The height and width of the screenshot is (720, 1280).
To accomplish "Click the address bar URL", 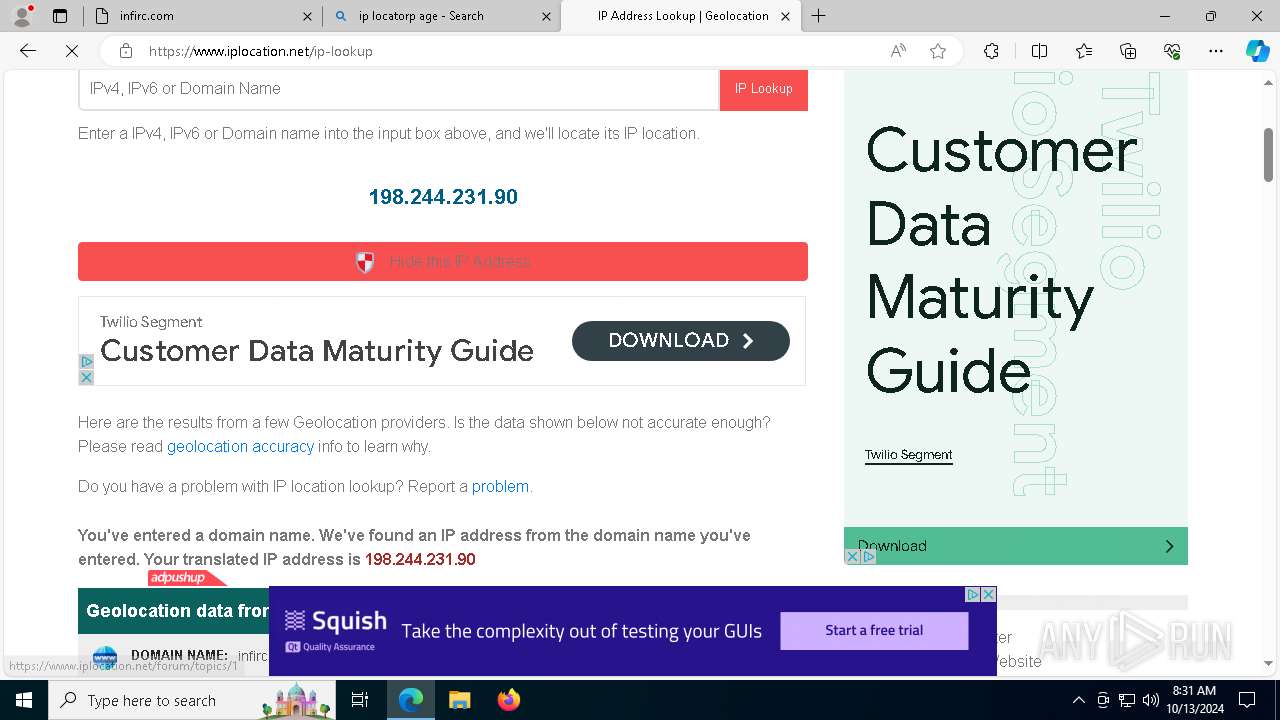I will pyautogui.click(x=261, y=51).
